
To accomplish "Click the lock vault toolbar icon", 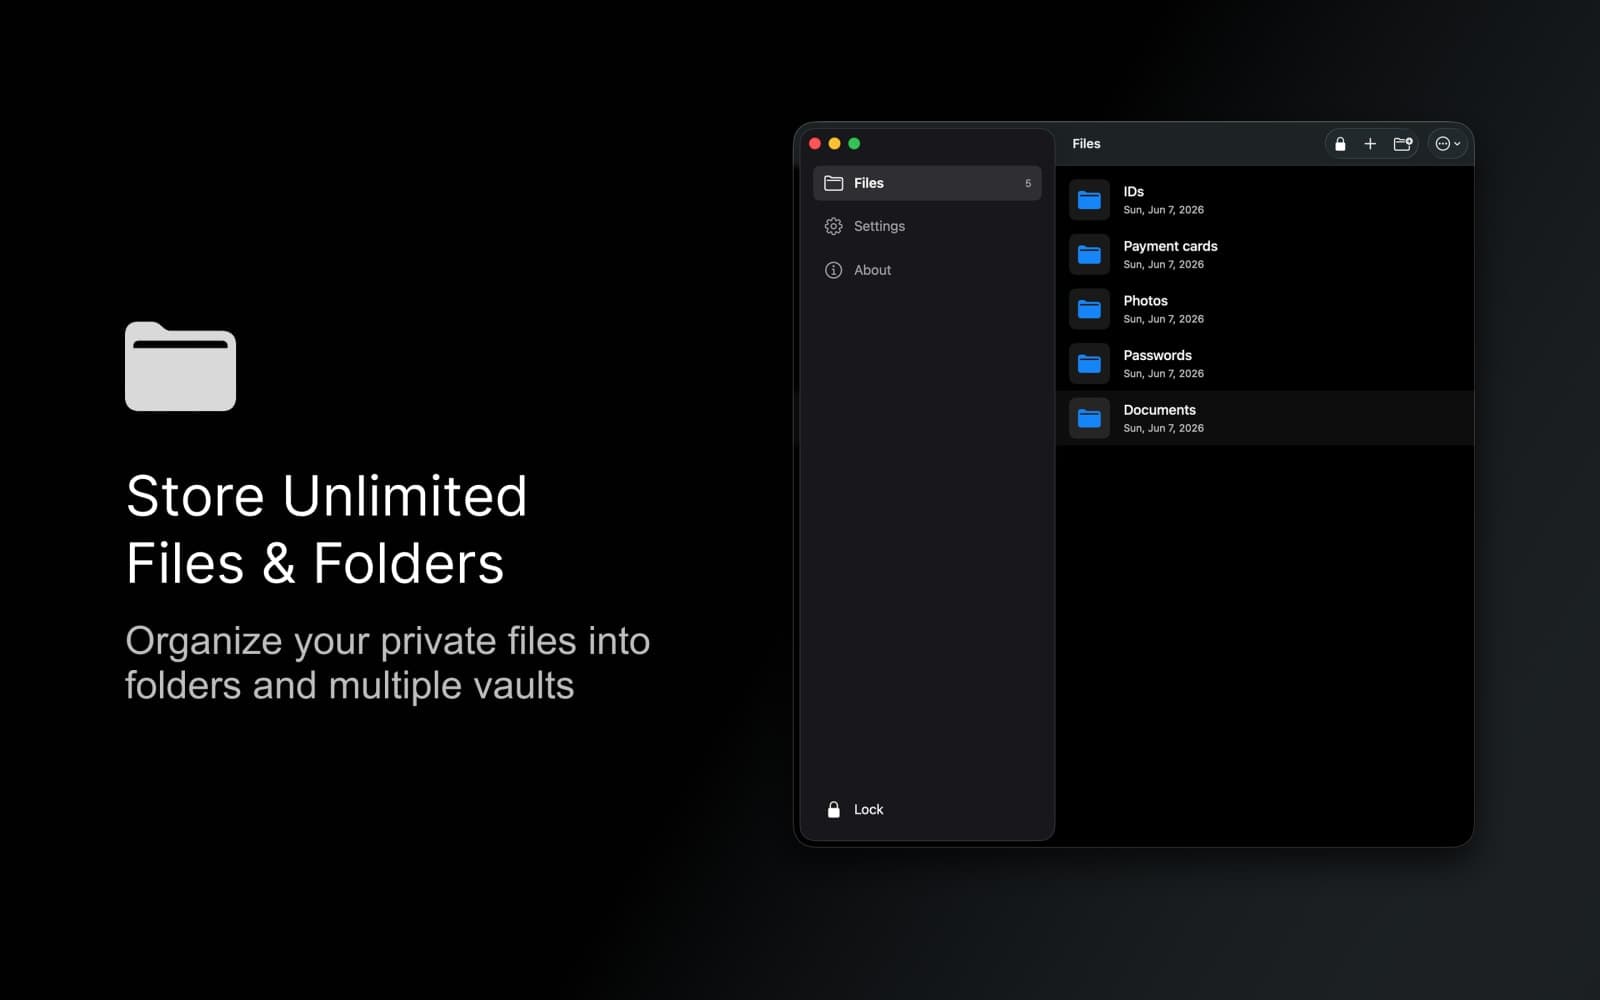I will click(1340, 144).
